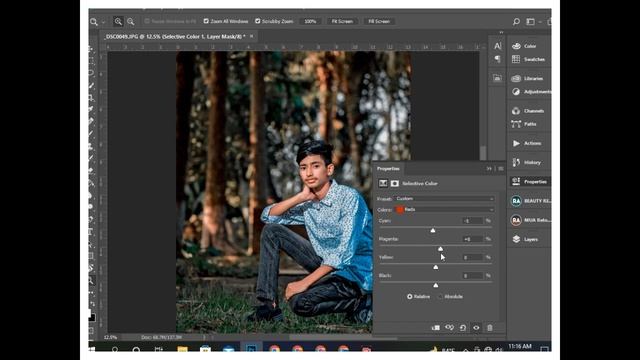This screenshot has height=360, width=640.
Task: Toggle adjustment layer visibility eye icon
Action: click(476, 328)
